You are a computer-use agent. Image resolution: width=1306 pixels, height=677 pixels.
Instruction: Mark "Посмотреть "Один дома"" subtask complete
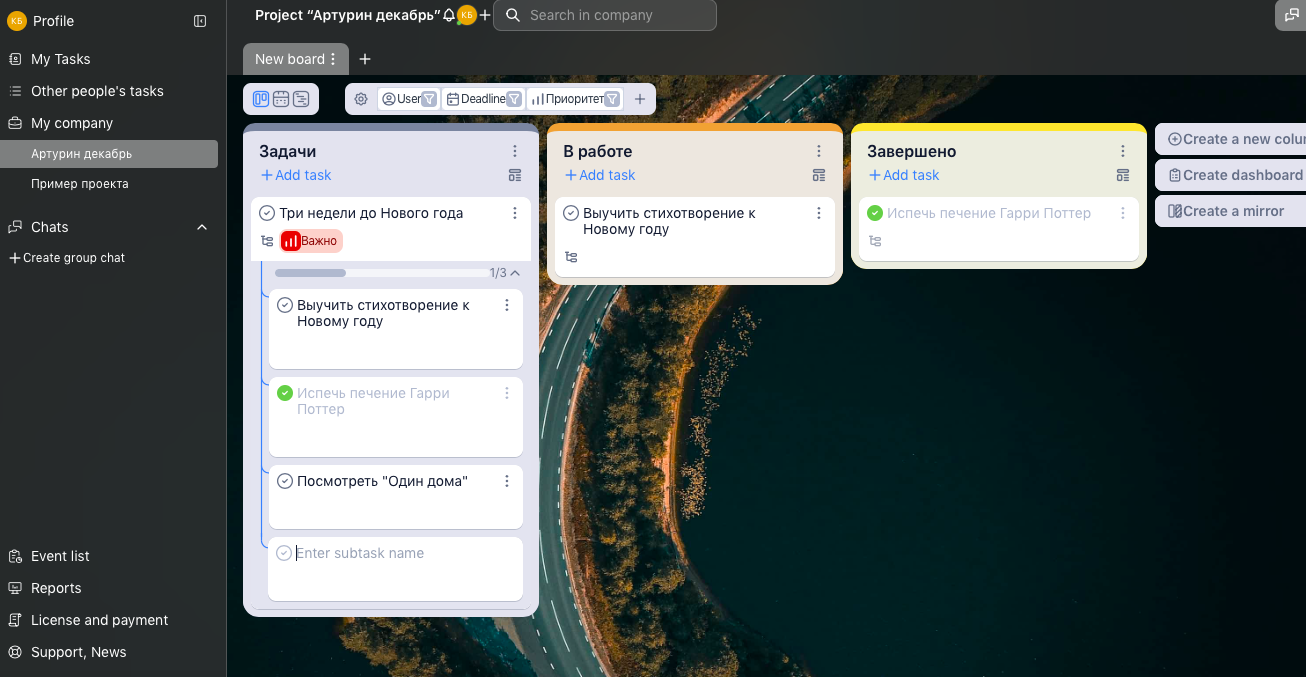284,481
